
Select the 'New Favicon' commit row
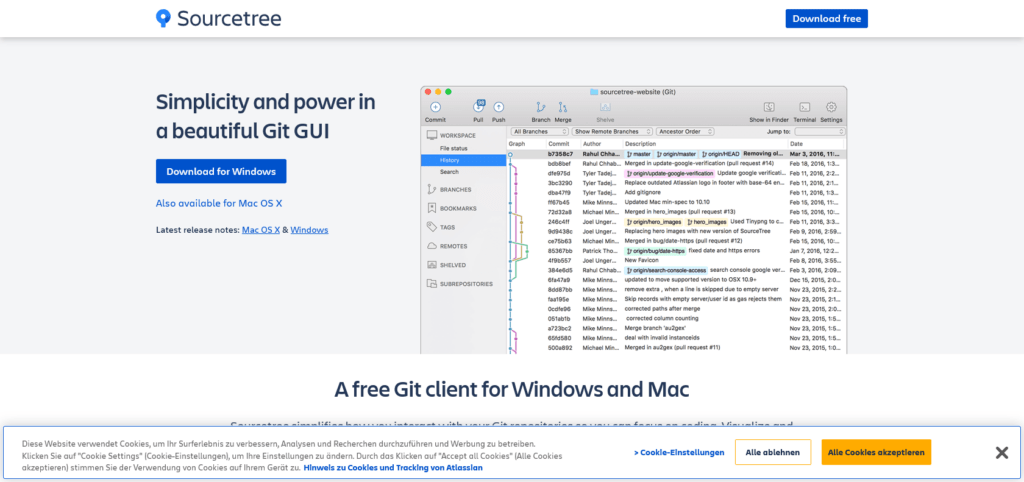tap(677, 260)
